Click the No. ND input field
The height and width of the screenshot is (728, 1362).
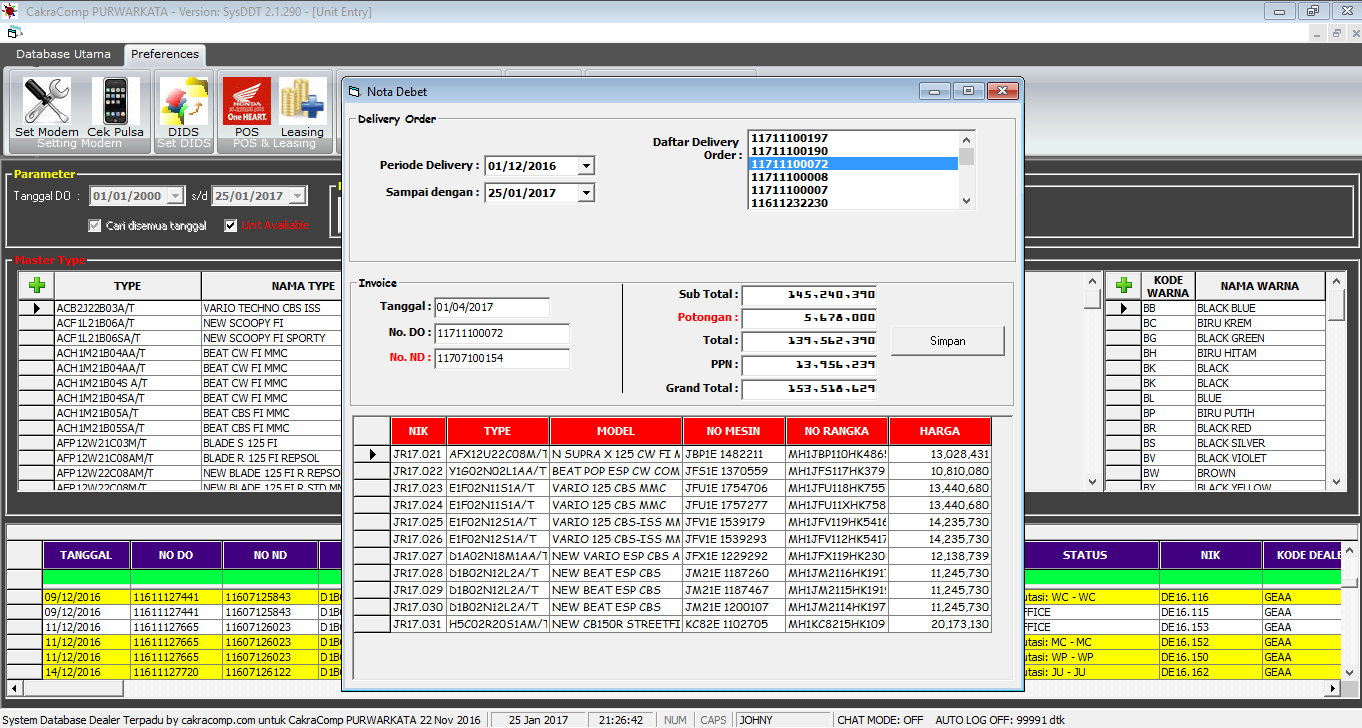(x=501, y=358)
